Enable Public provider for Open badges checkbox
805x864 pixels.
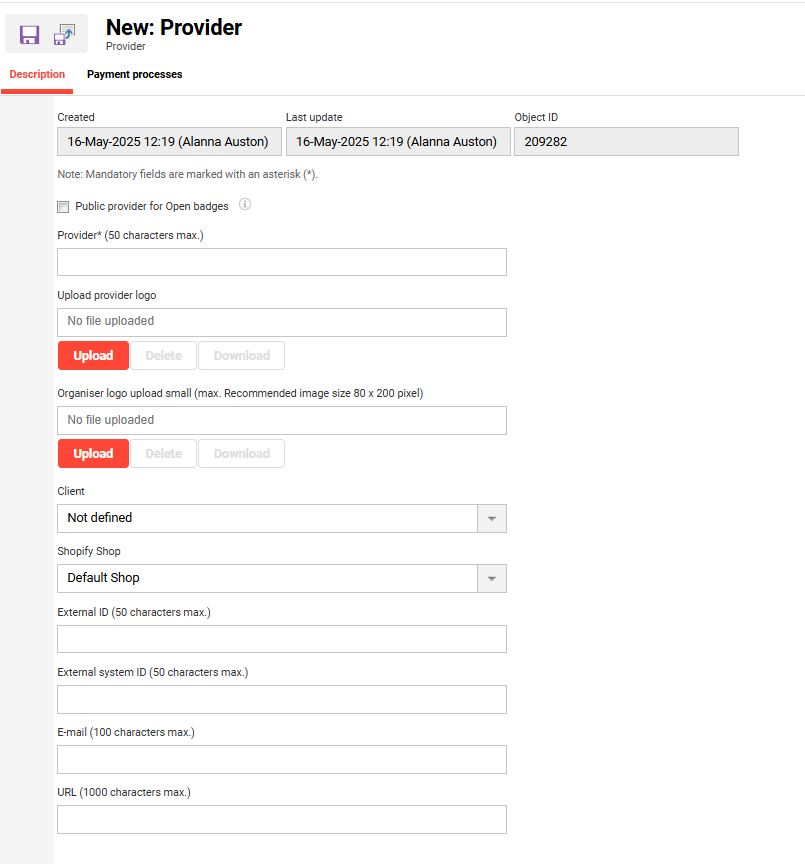tap(63, 207)
